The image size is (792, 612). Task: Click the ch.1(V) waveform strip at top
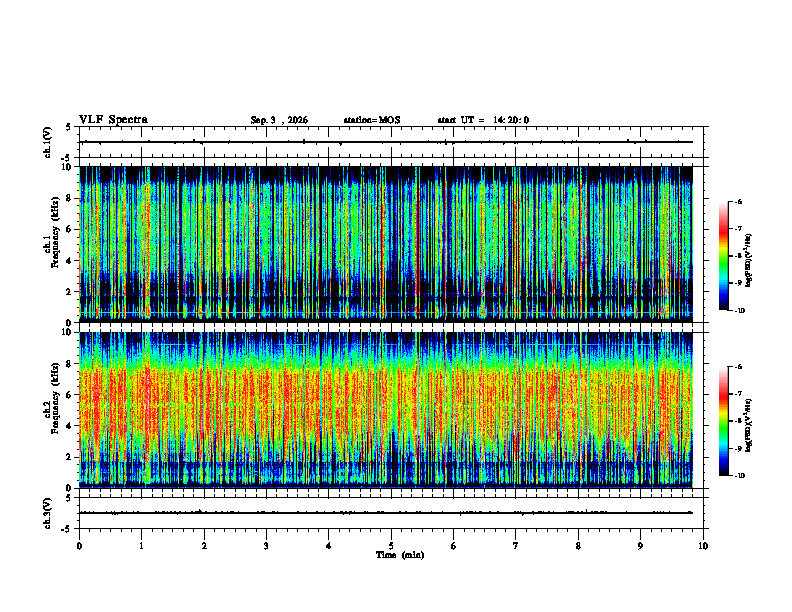pos(391,142)
